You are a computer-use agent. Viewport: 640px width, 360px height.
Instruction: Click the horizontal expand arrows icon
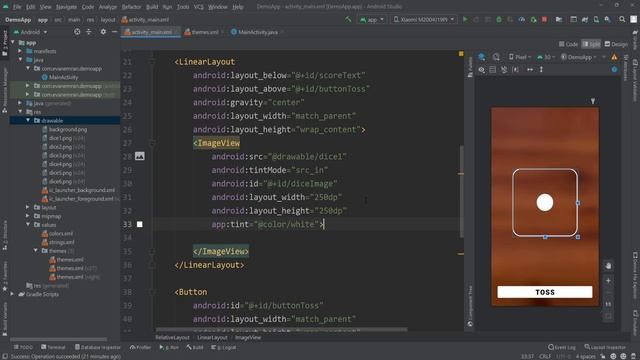pyautogui.click(x=530, y=70)
